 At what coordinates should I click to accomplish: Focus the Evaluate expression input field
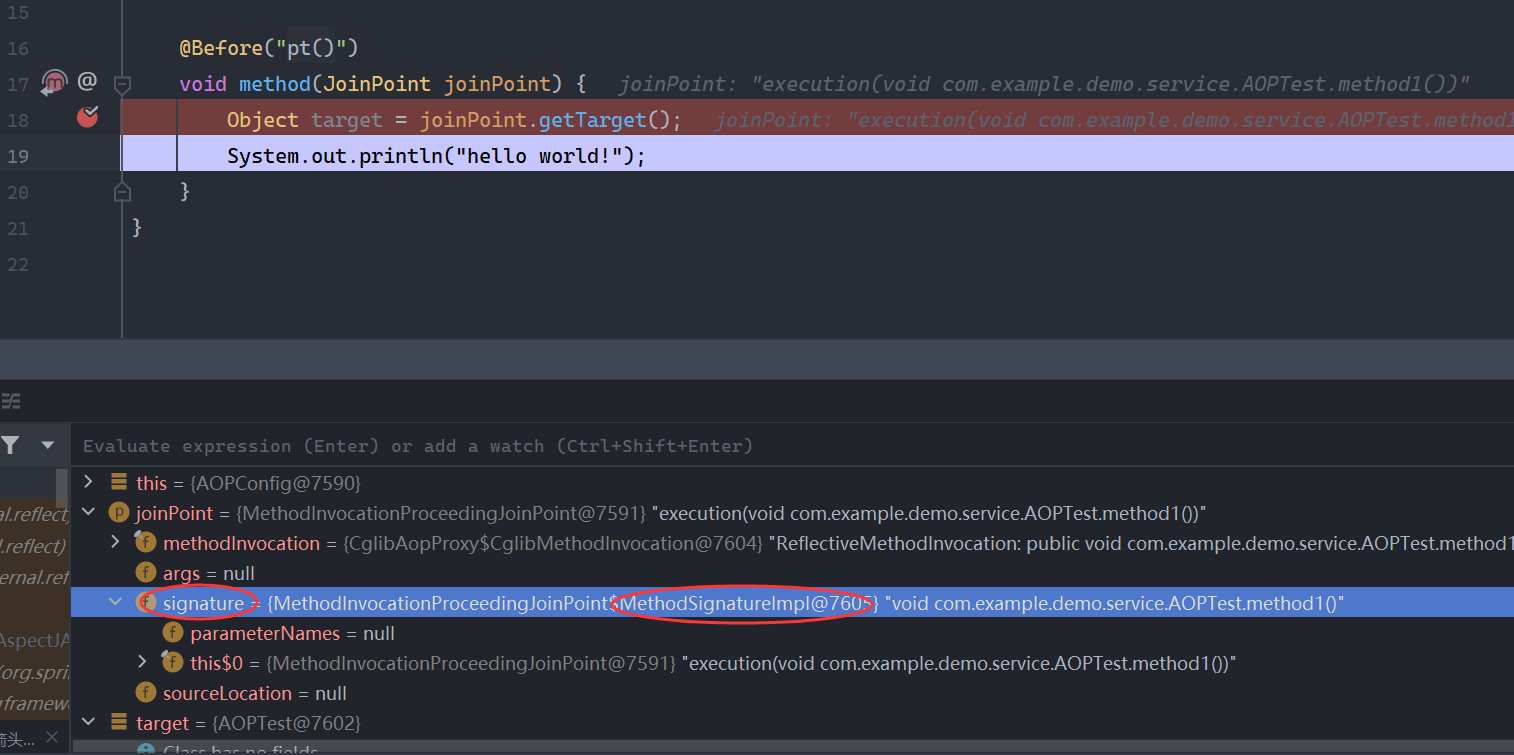792,446
